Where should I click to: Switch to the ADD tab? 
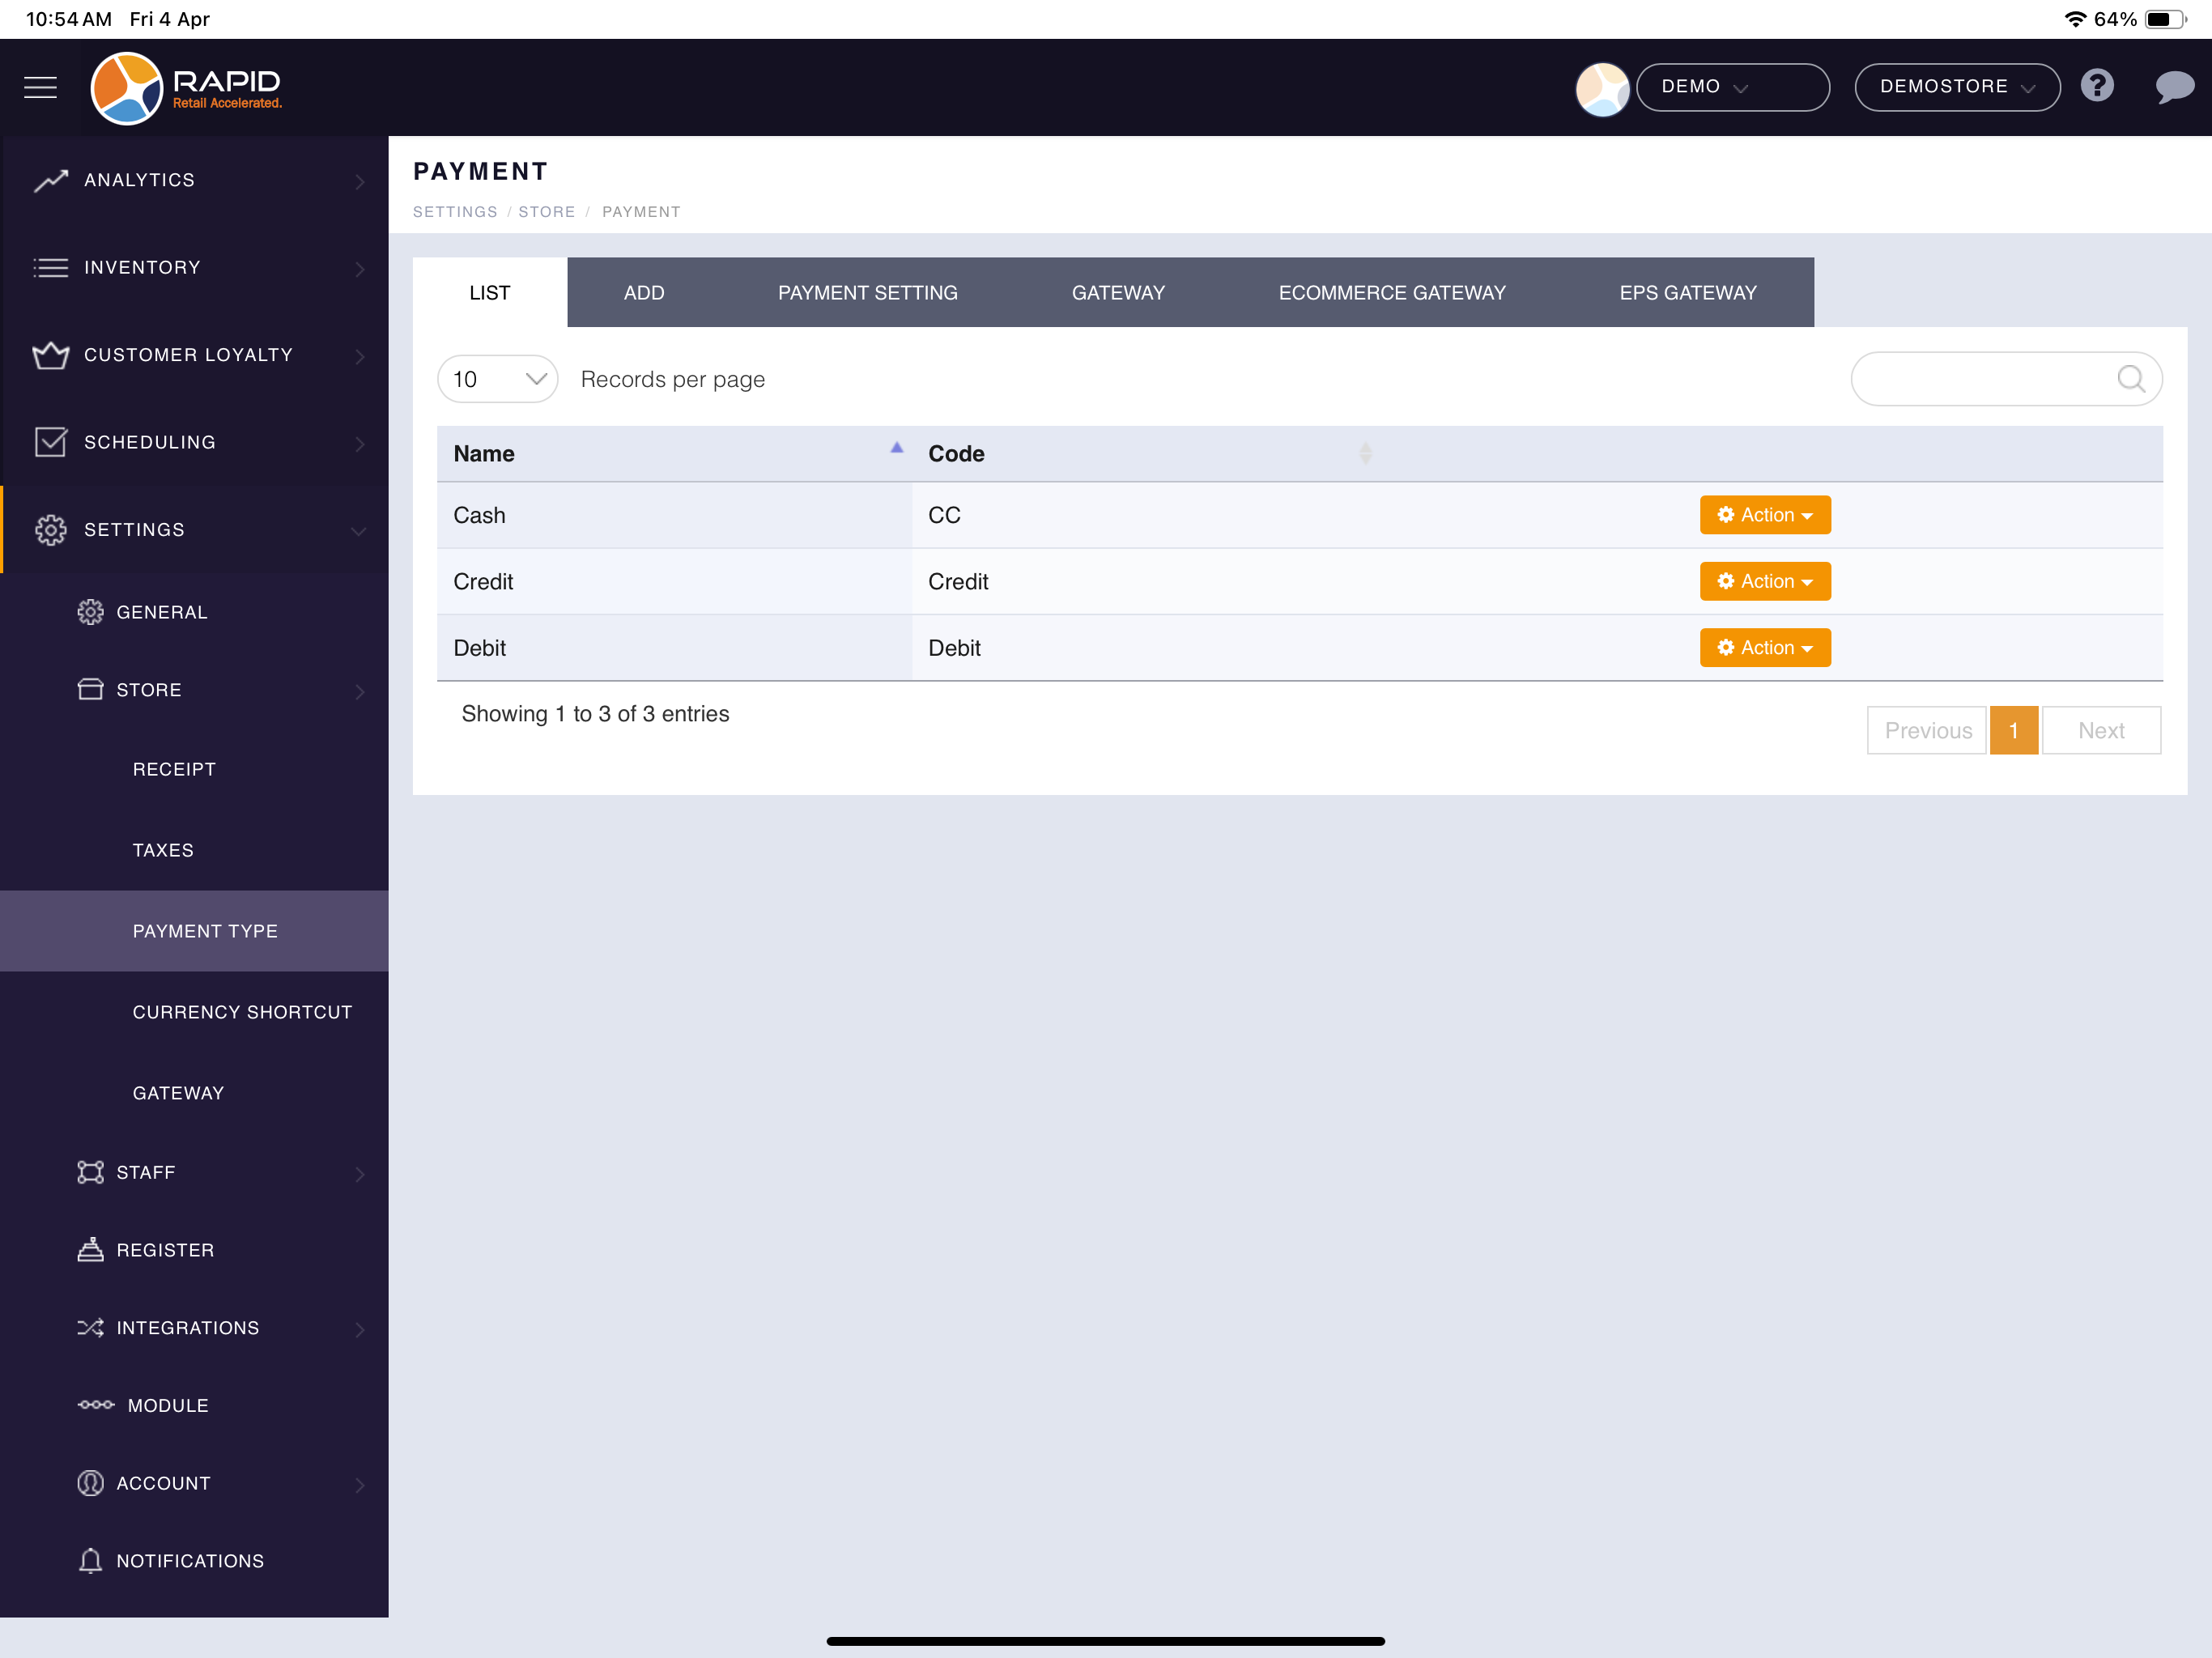click(644, 292)
